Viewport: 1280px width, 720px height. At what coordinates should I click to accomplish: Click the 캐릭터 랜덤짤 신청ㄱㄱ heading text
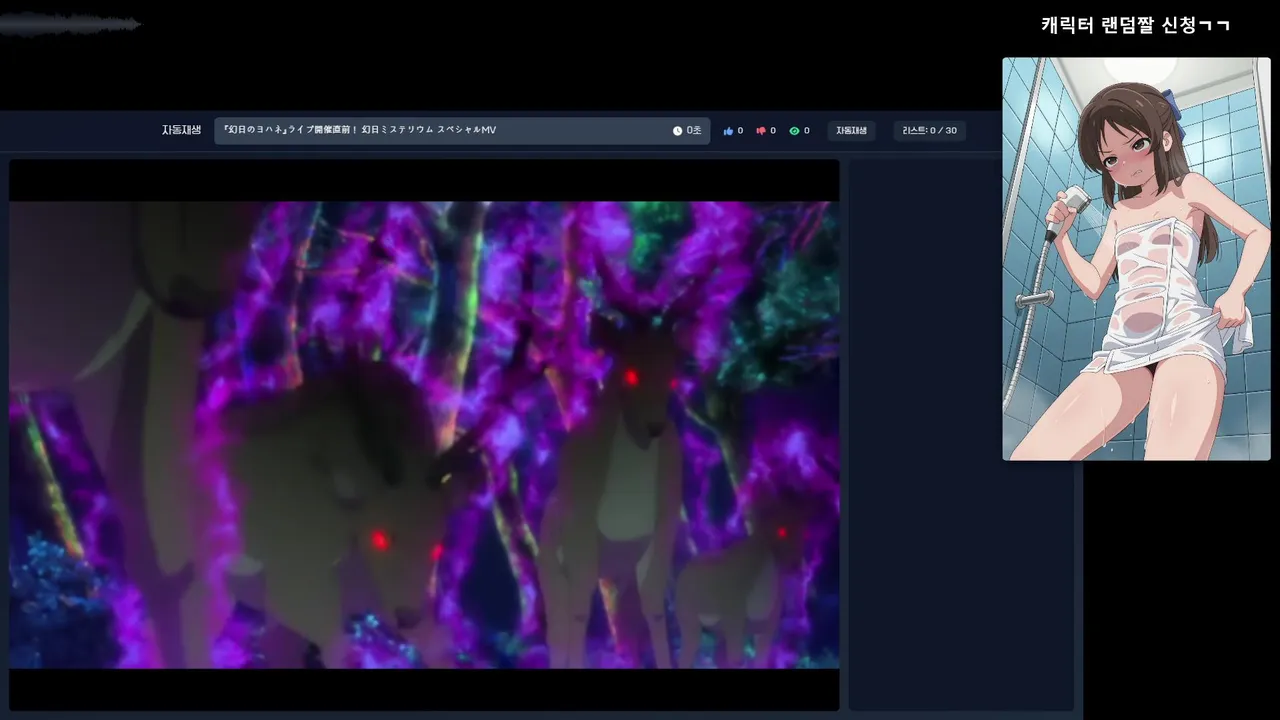(x=1136, y=25)
